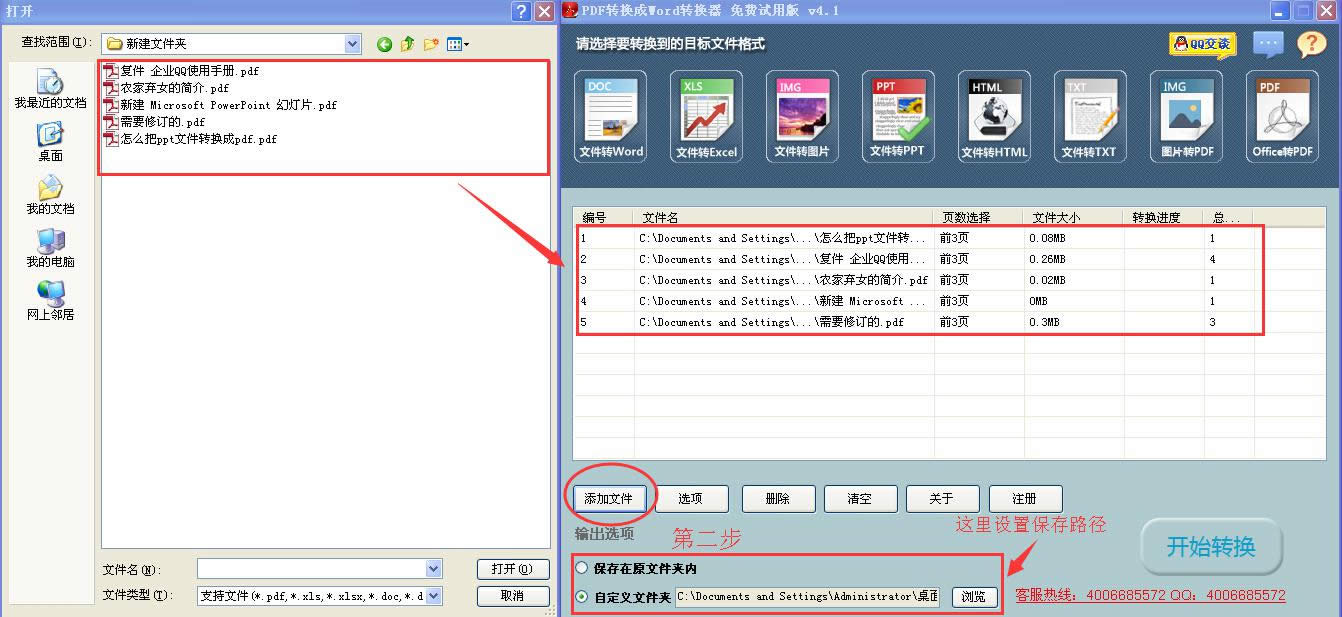Image resolution: width=1342 pixels, height=617 pixels.
Task: Click the 添加文件 button
Action: tap(610, 498)
